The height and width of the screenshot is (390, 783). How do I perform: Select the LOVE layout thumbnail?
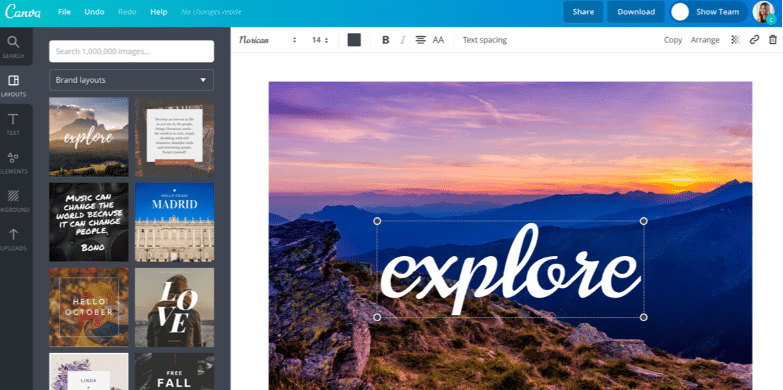point(174,307)
